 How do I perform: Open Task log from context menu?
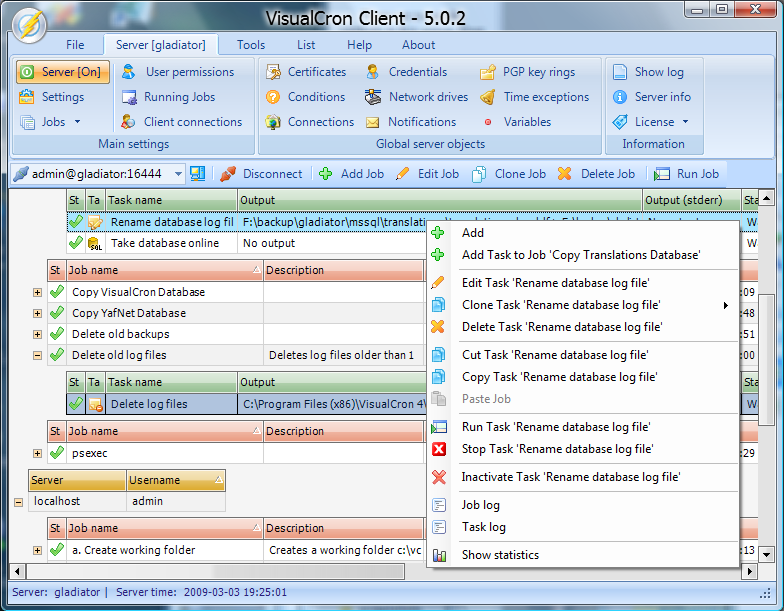point(583,527)
